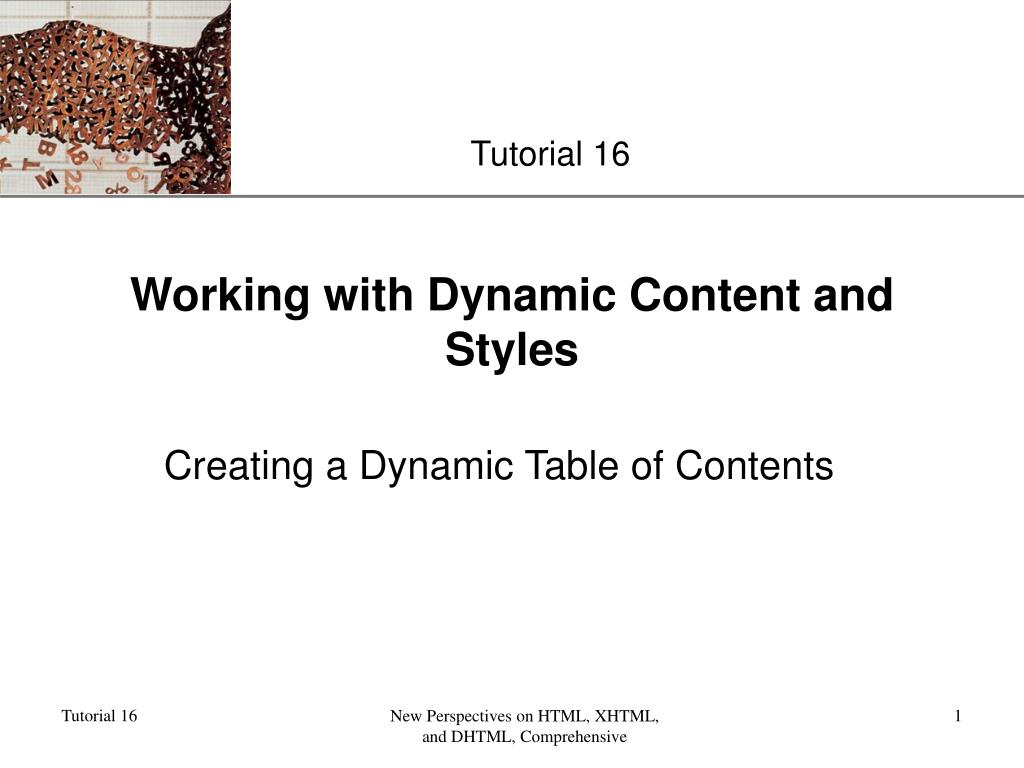The width and height of the screenshot is (1024, 768).
Task: Click the "Tutorial 16" footer label
Action: tap(99, 716)
